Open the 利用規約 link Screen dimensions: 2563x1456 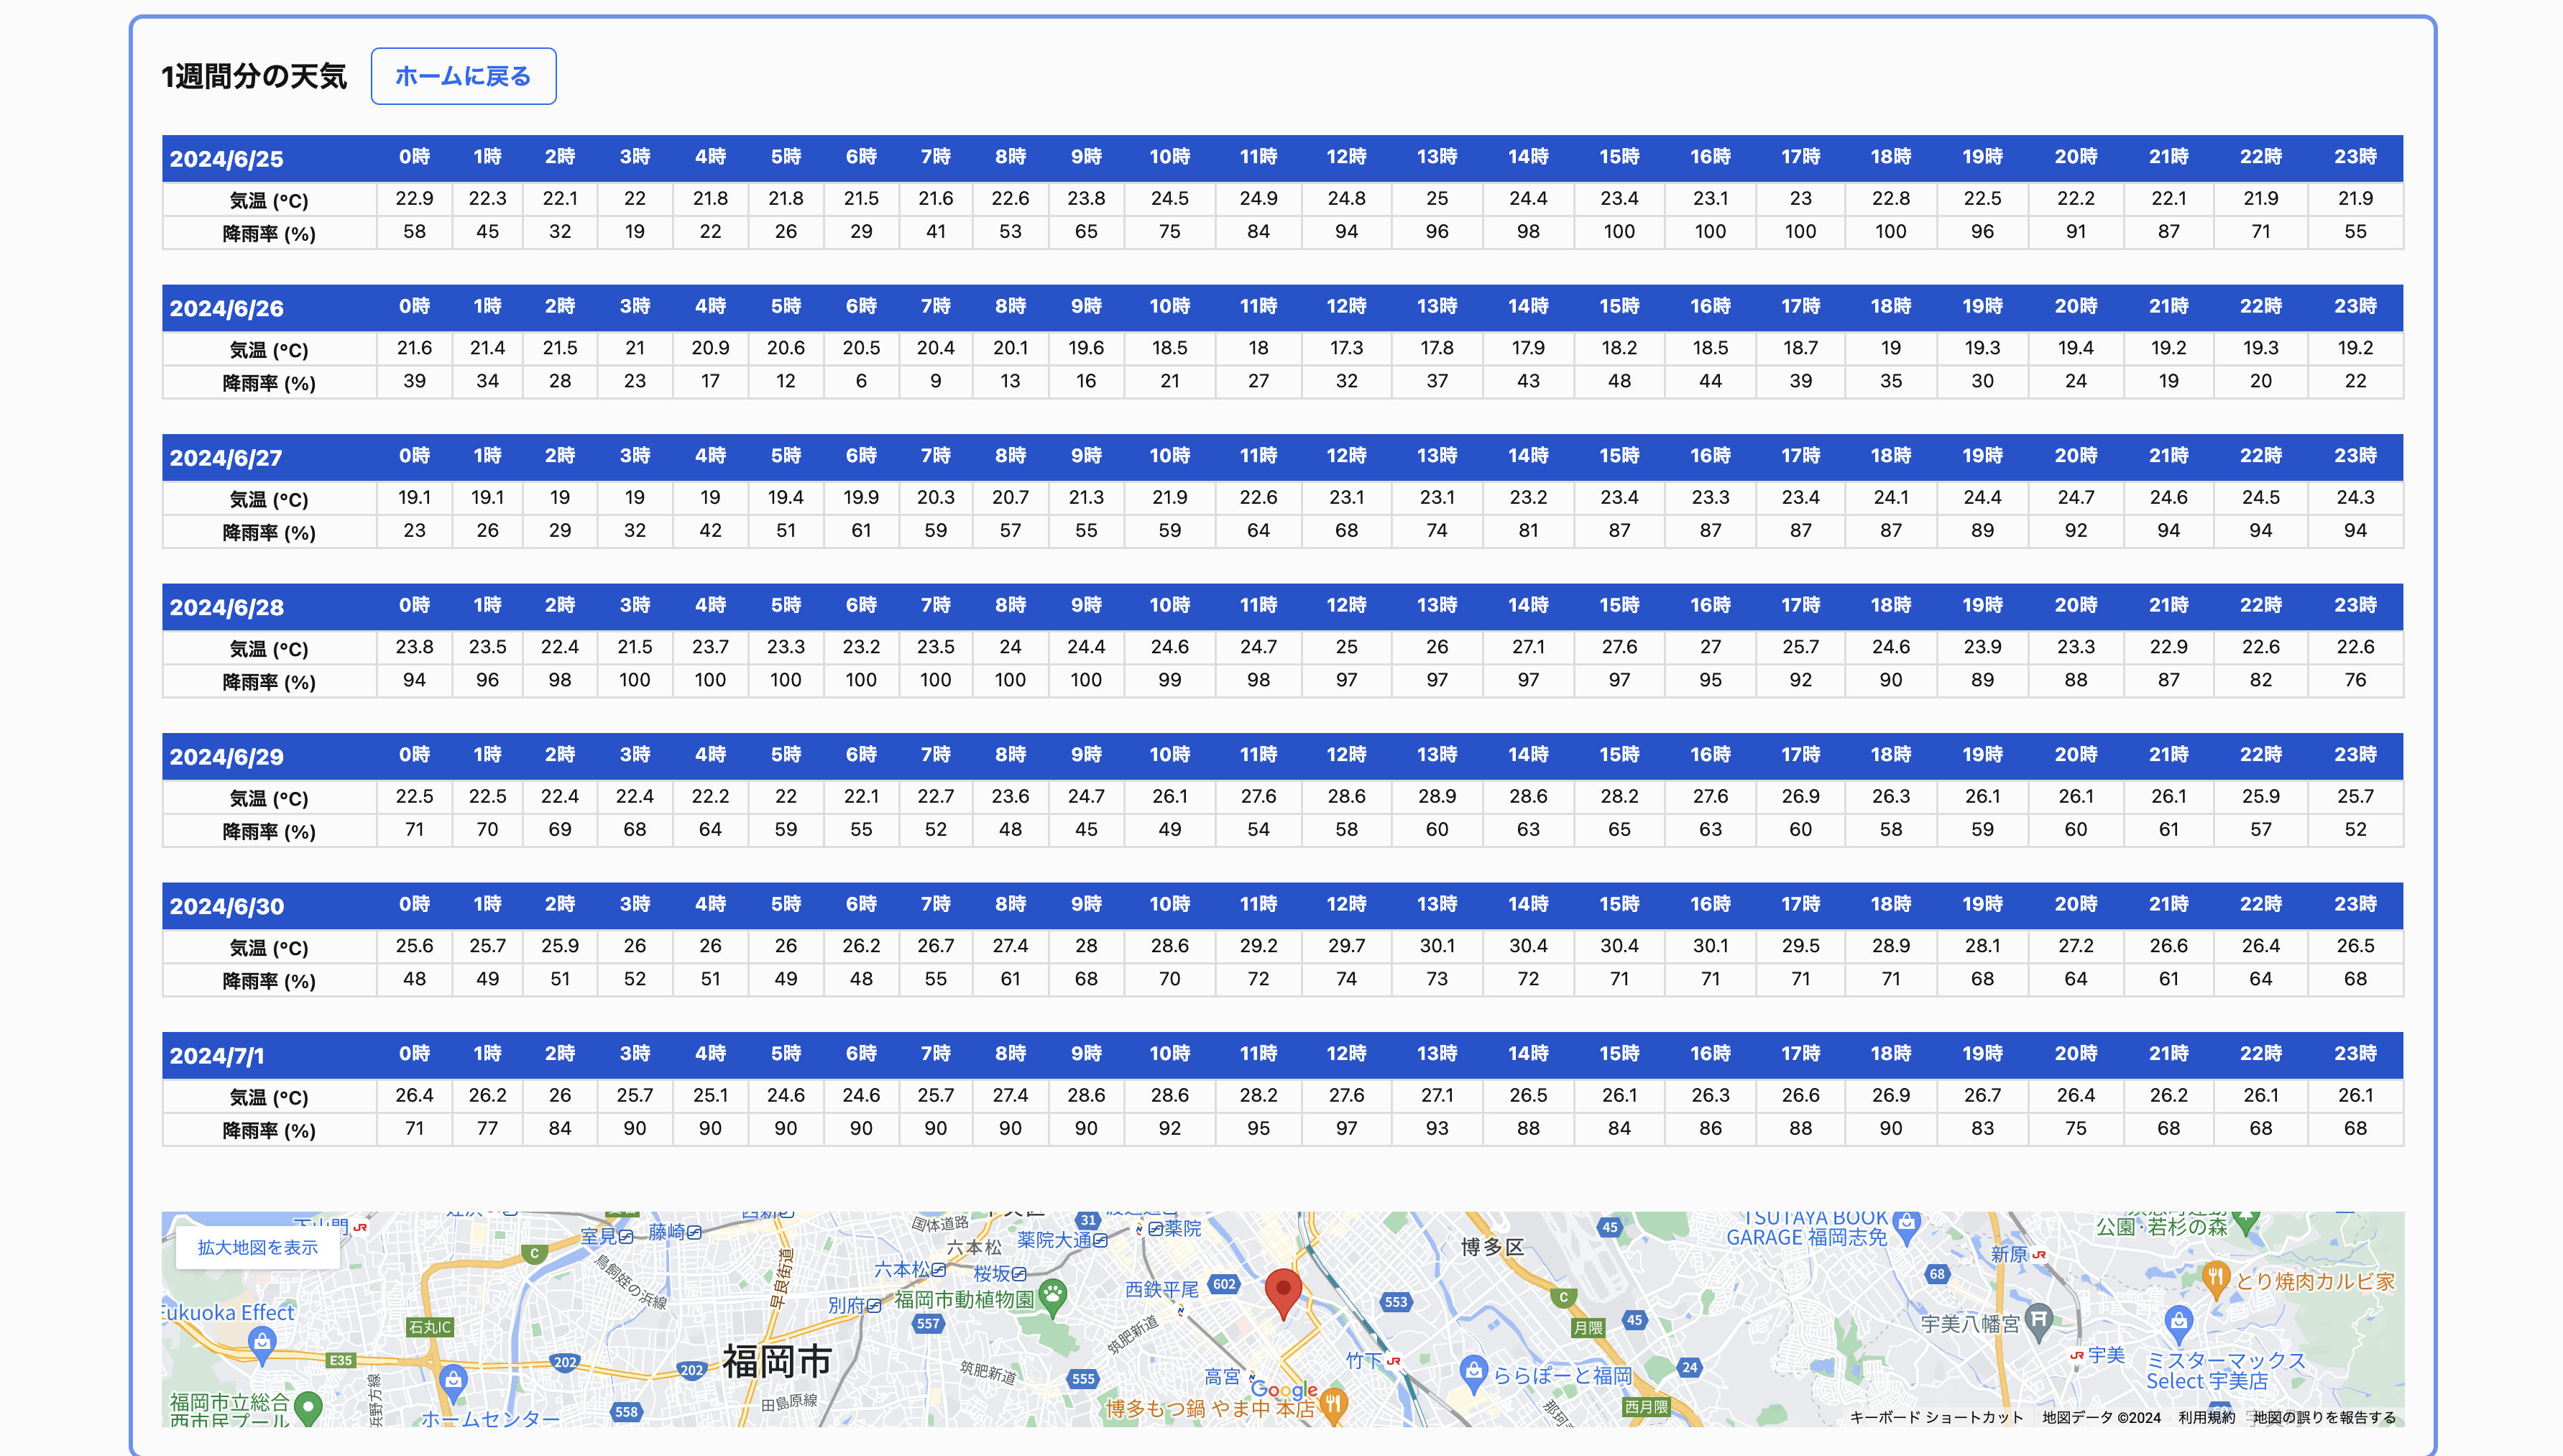coord(2206,1417)
